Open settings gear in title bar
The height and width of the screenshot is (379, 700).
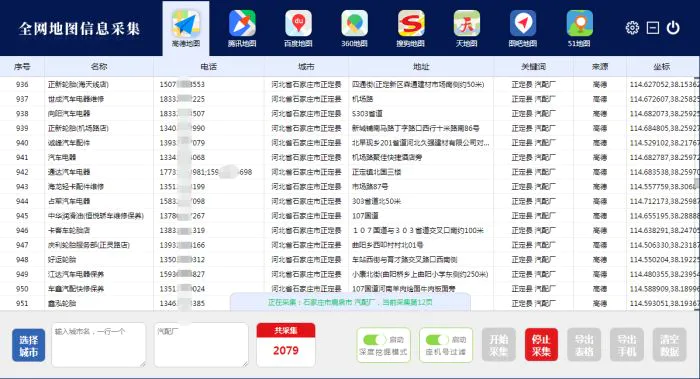pos(632,28)
